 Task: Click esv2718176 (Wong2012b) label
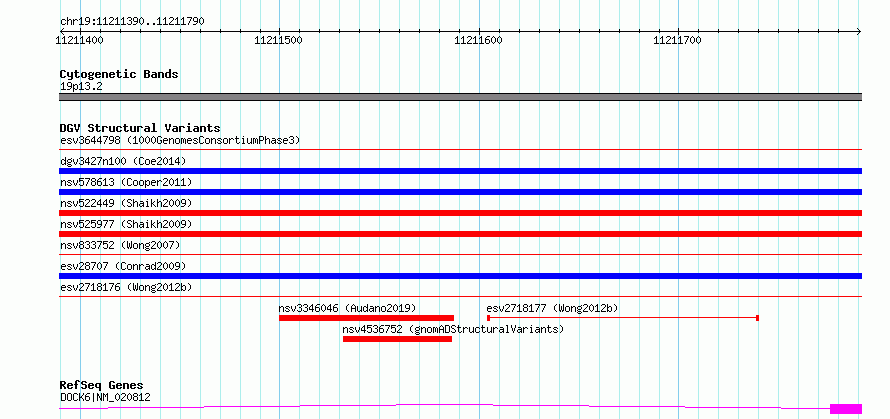pyautogui.click(x=126, y=287)
